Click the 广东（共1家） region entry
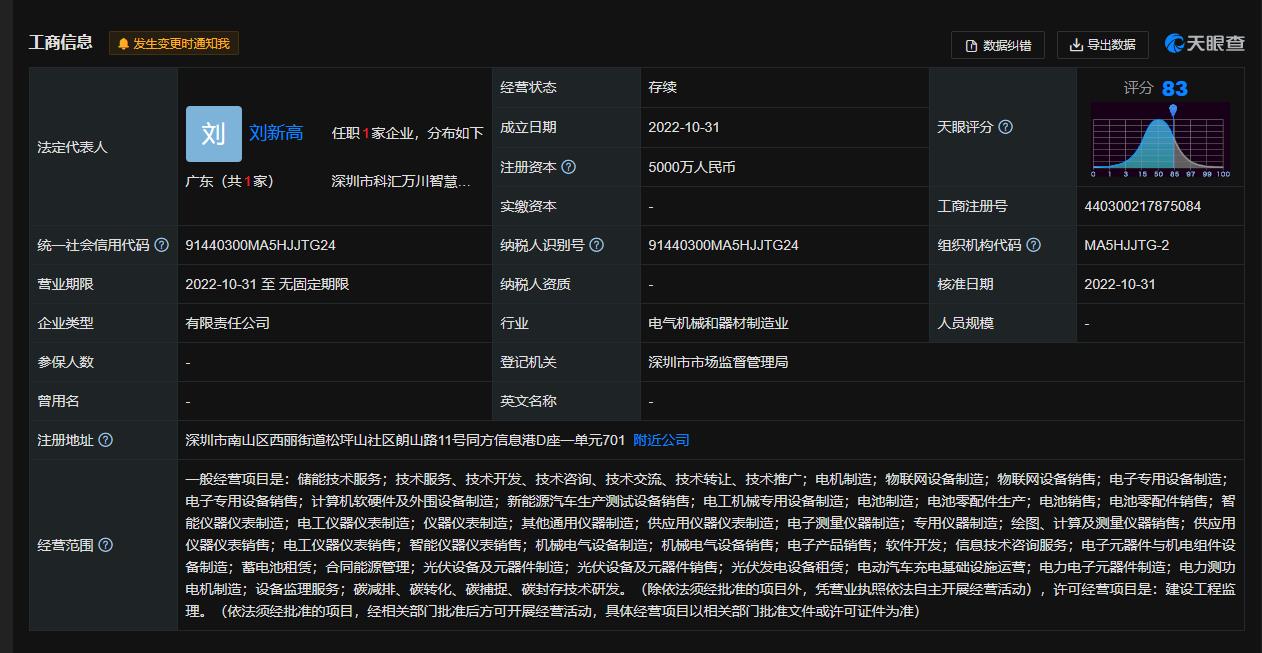Screen dimensions: 1262x653 click(230, 181)
